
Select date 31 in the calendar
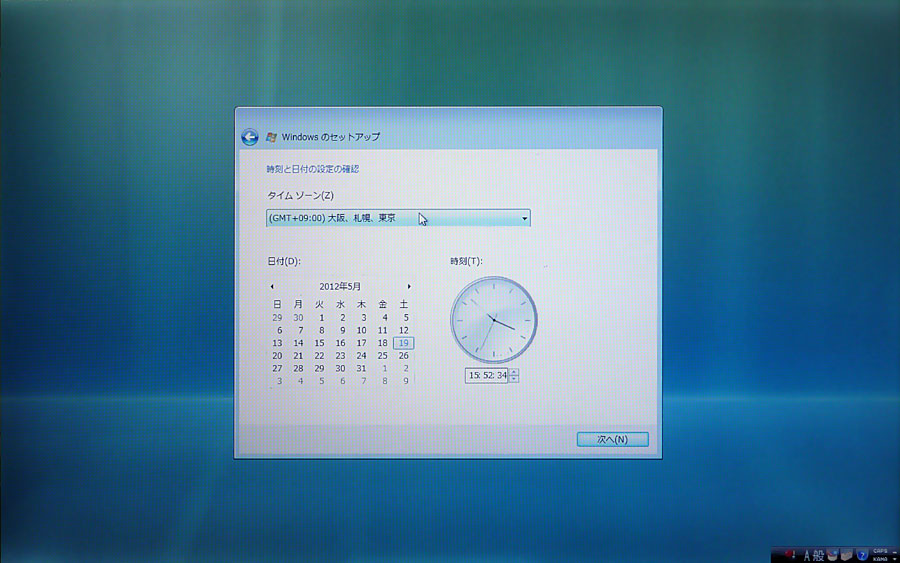coord(361,368)
